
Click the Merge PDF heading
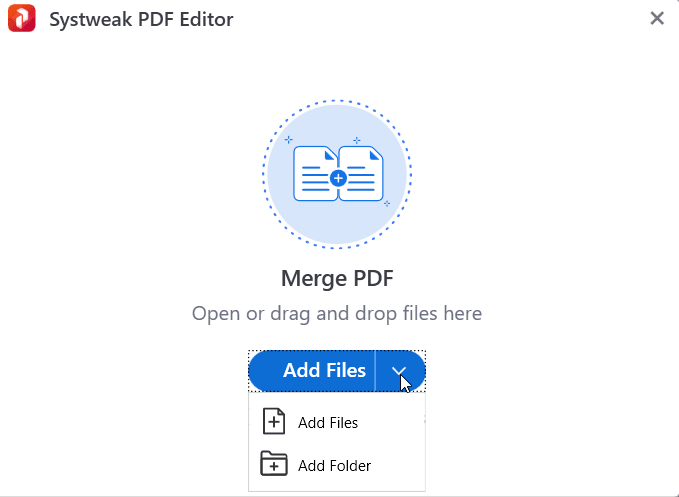point(337,278)
